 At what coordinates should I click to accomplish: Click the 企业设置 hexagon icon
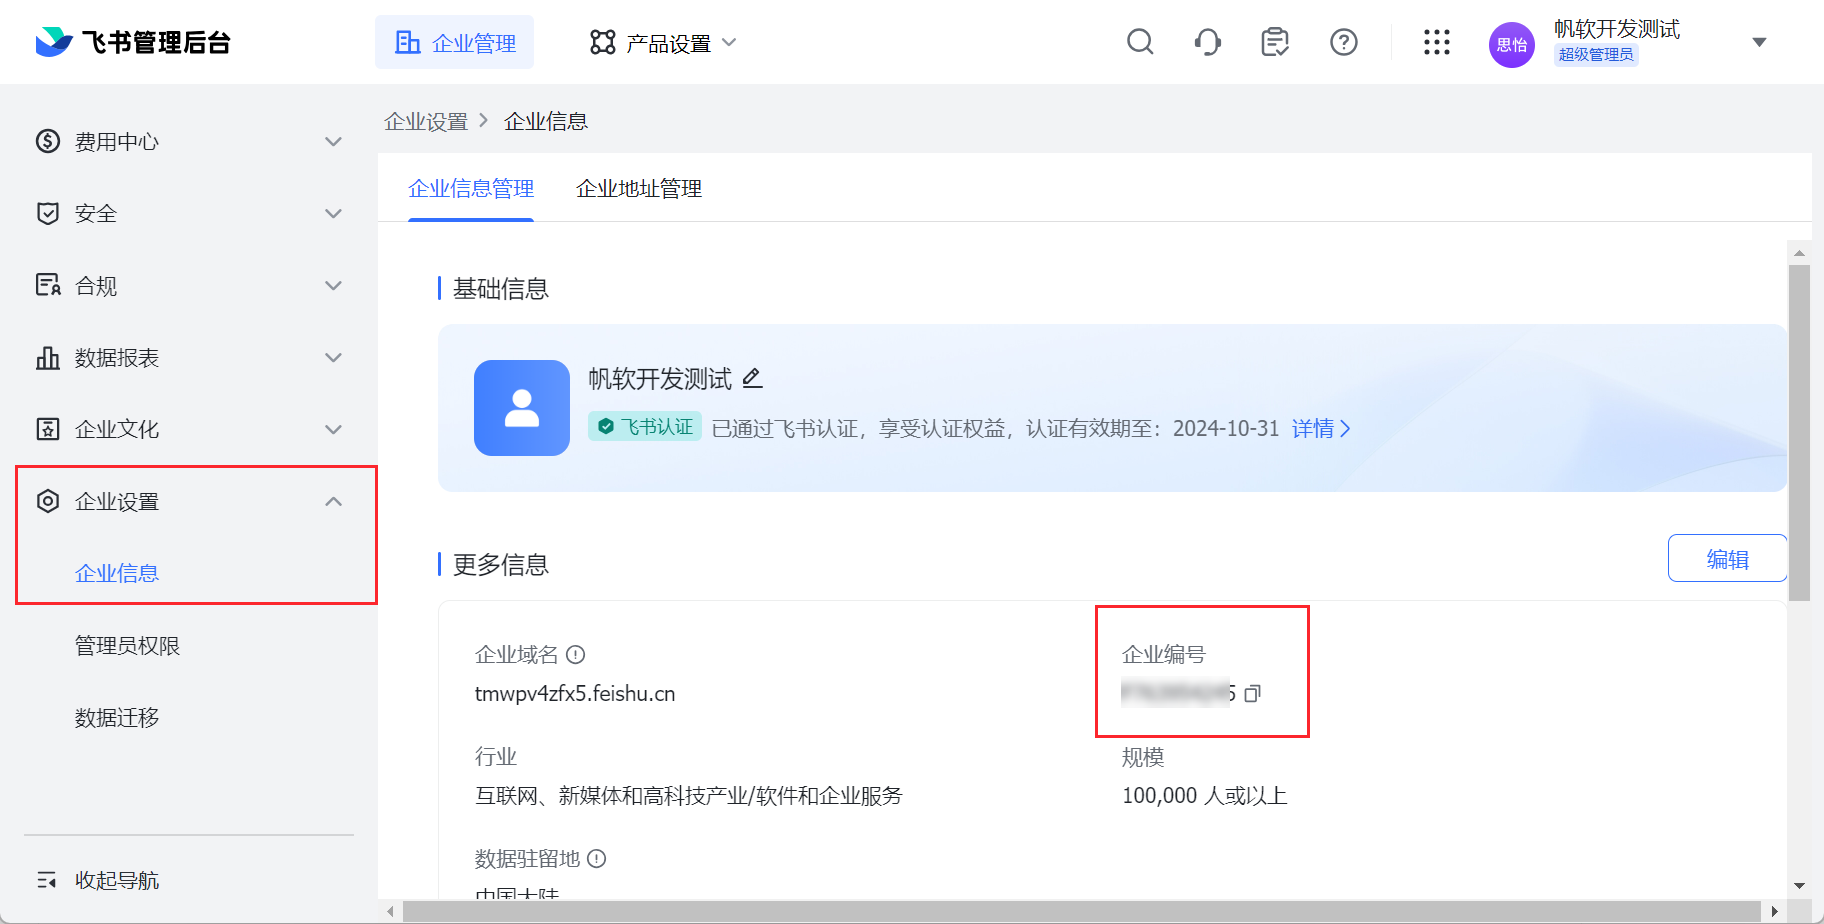pos(48,501)
